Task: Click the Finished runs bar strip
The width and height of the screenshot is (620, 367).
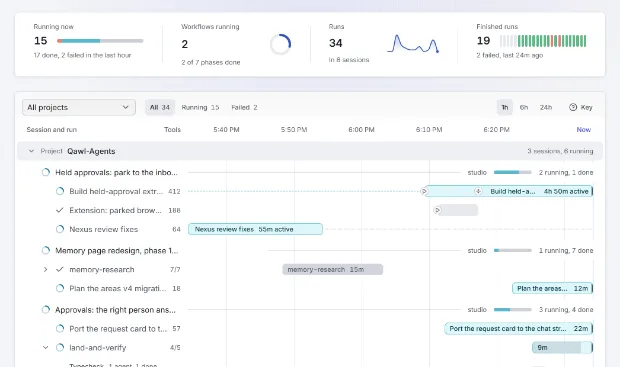Action: [543, 41]
